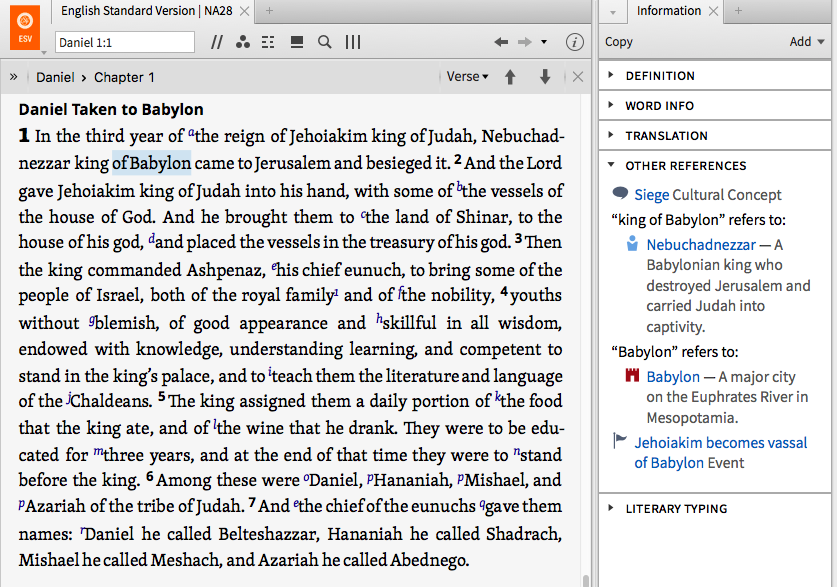Jump to next verse down arrow
Viewport: 837px width, 587px height.
[544, 77]
